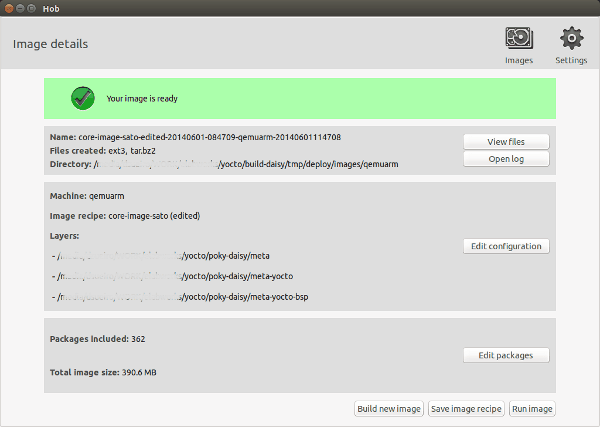Start Build new image

point(389,408)
